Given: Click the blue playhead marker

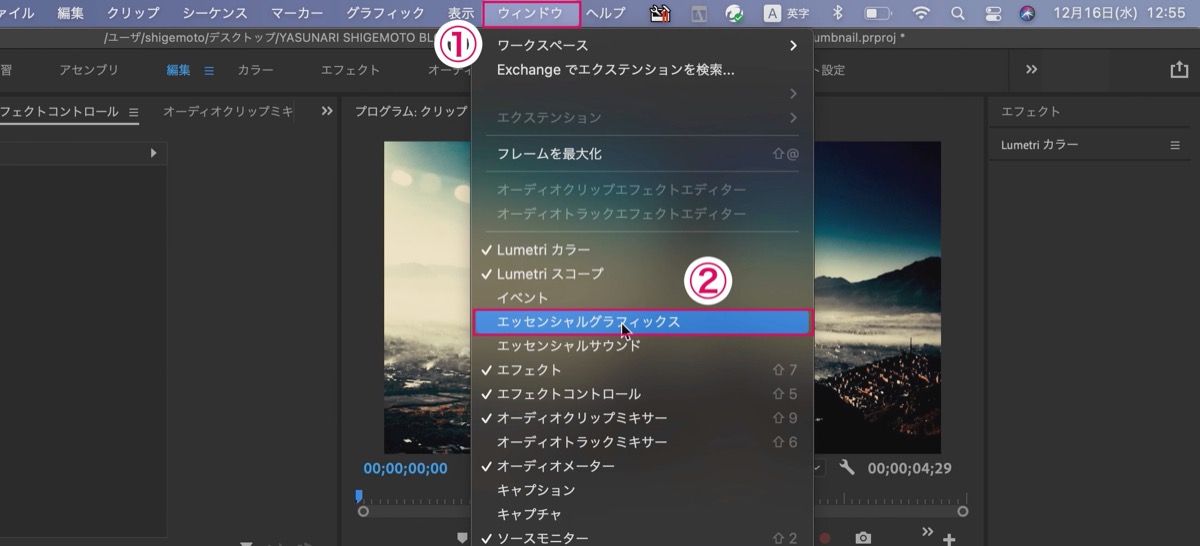Looking at the screenshot, I should [x=359, y=495].
